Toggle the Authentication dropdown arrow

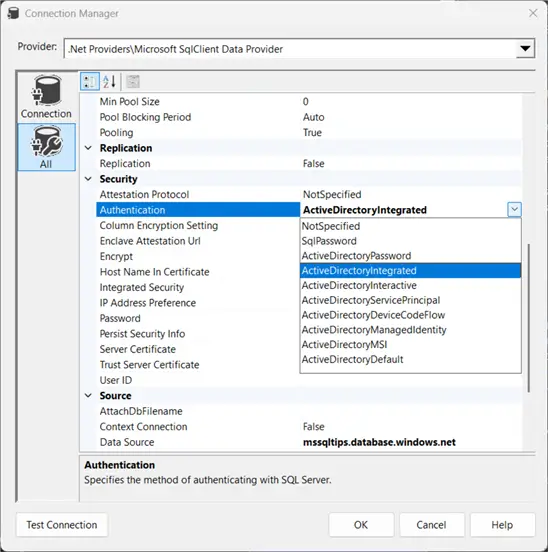[514, 210]
